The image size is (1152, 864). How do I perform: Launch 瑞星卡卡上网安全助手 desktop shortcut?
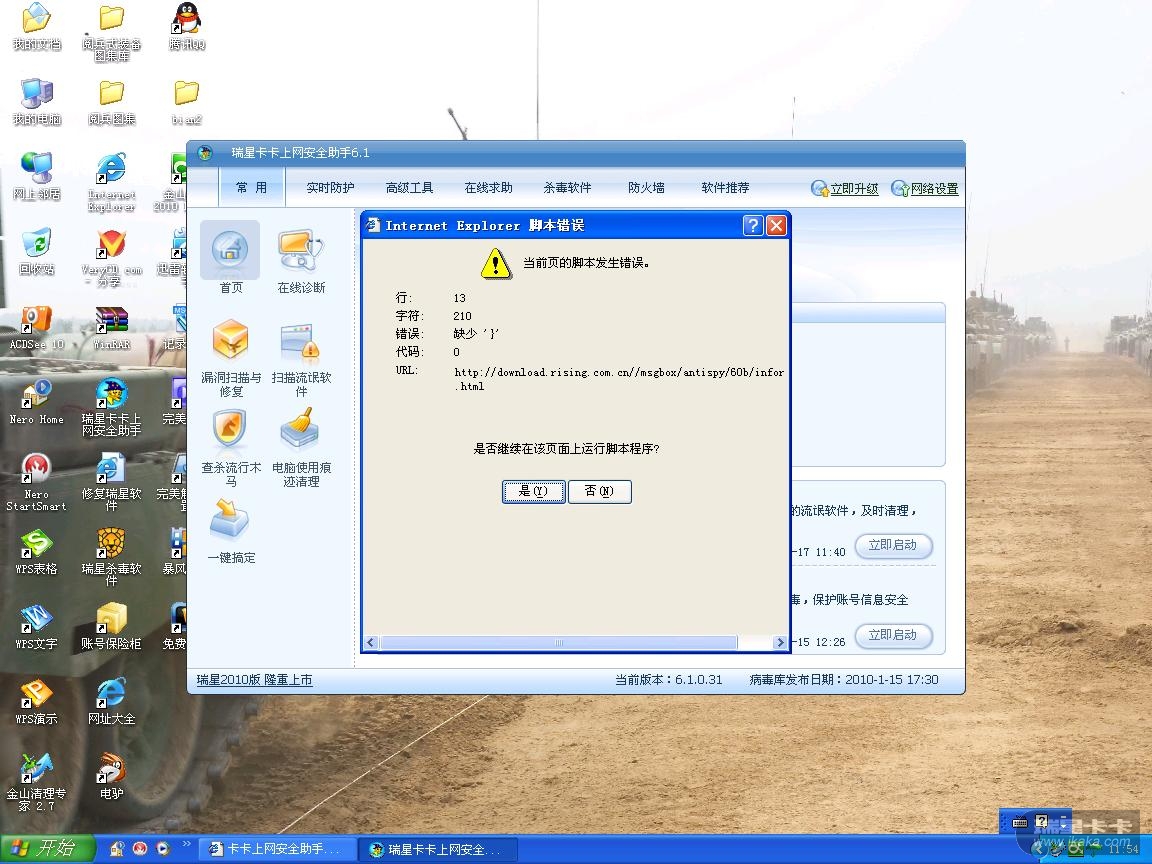112,408
